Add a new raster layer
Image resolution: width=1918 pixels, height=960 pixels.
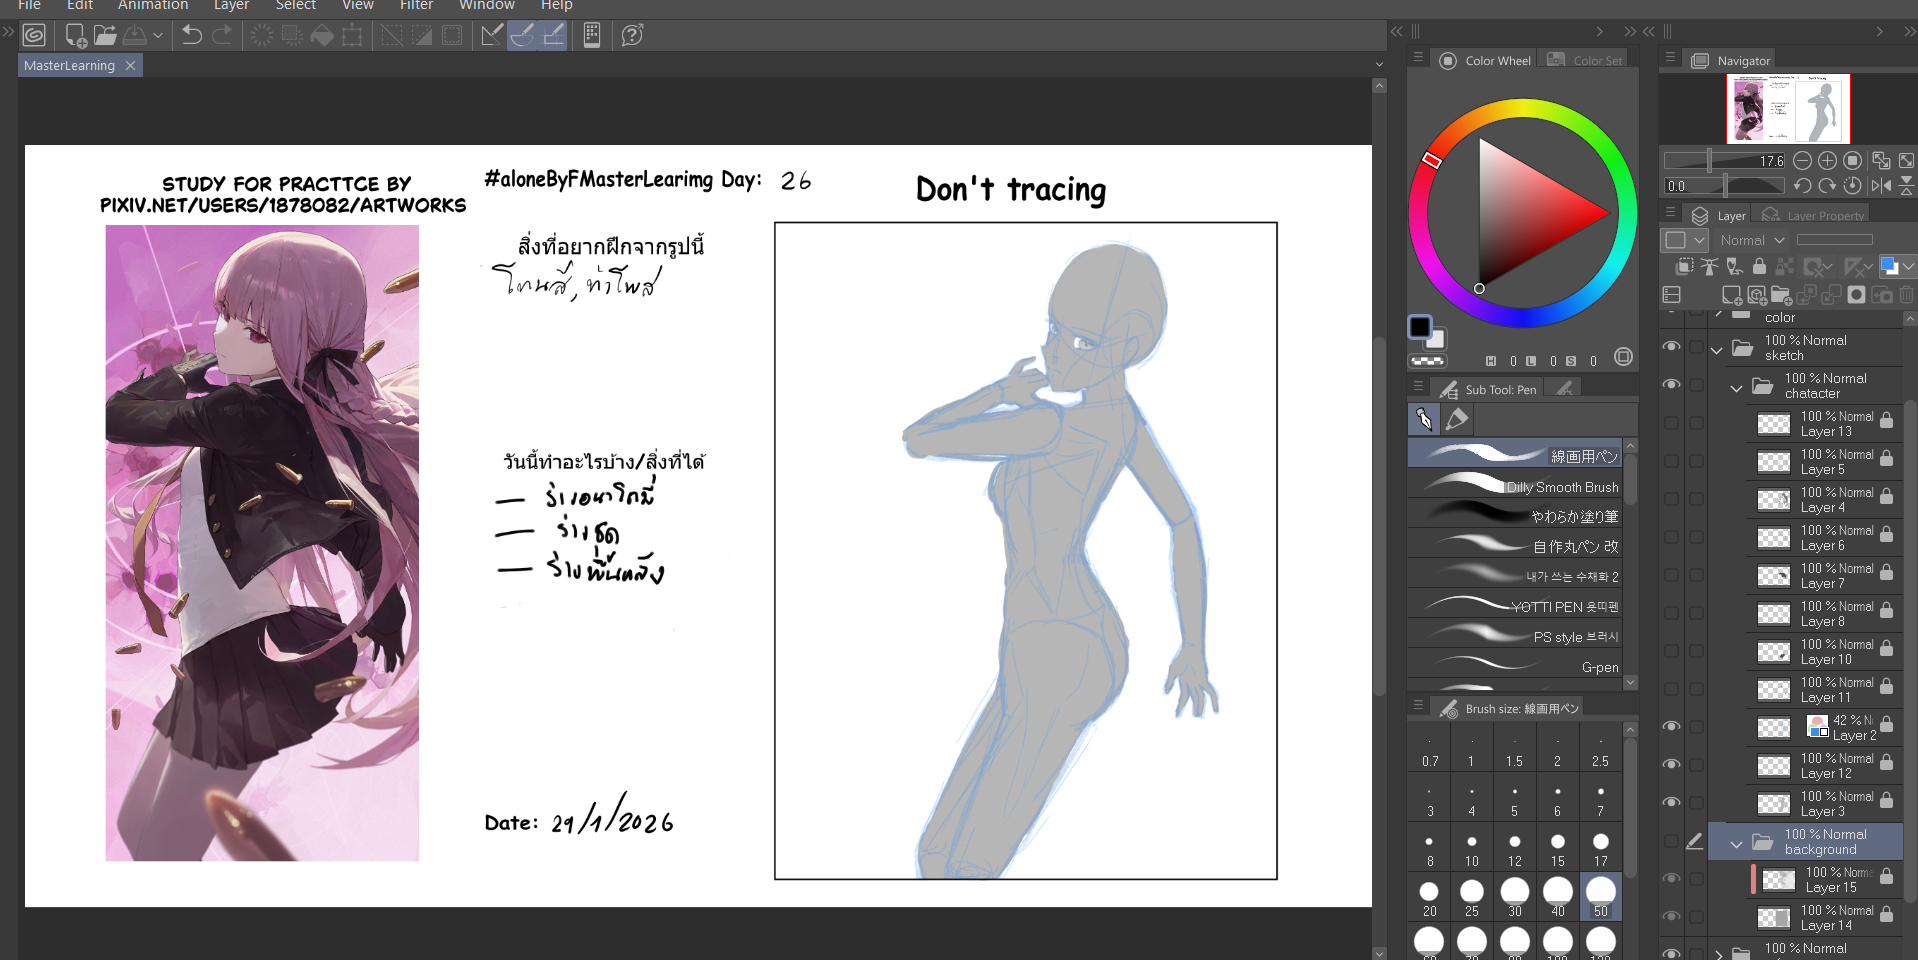pos(1731,295)
